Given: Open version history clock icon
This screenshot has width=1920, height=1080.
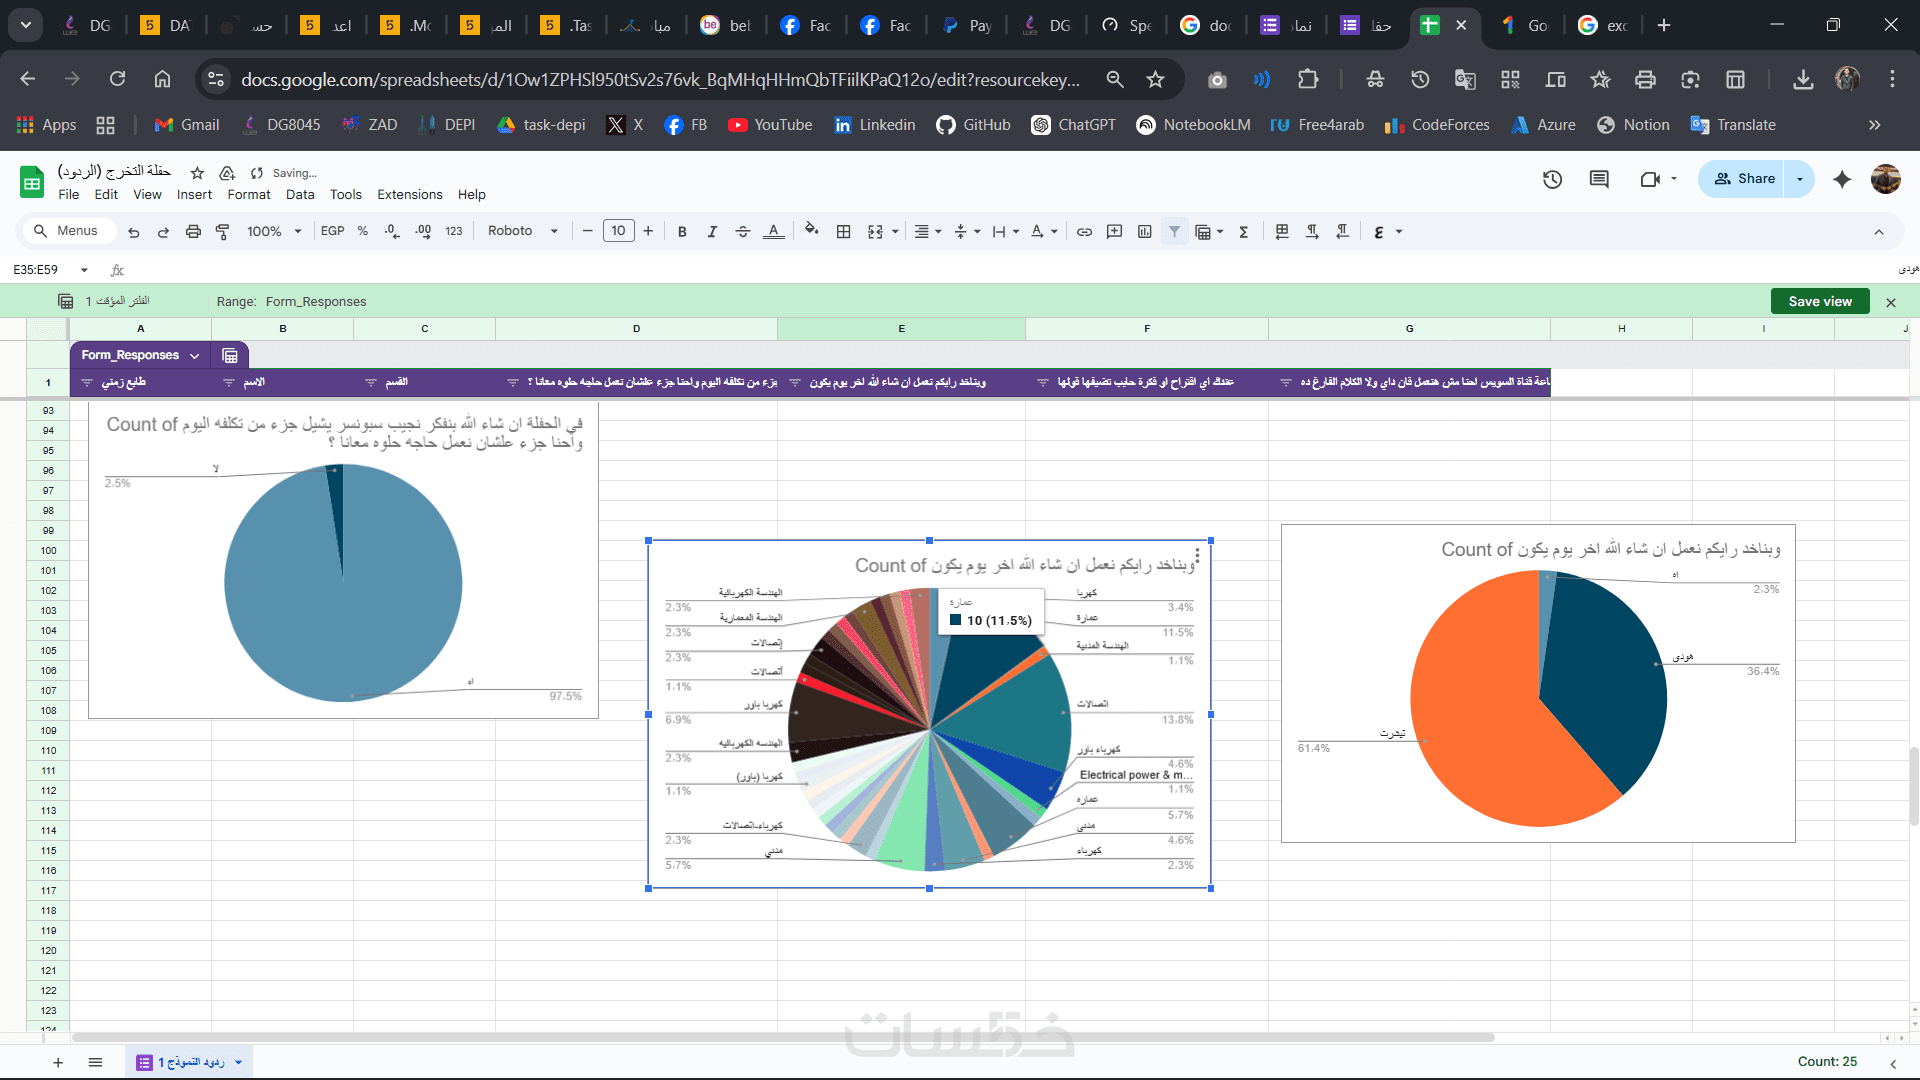Looking at the screenshot, I should [x=1552, y=179].
